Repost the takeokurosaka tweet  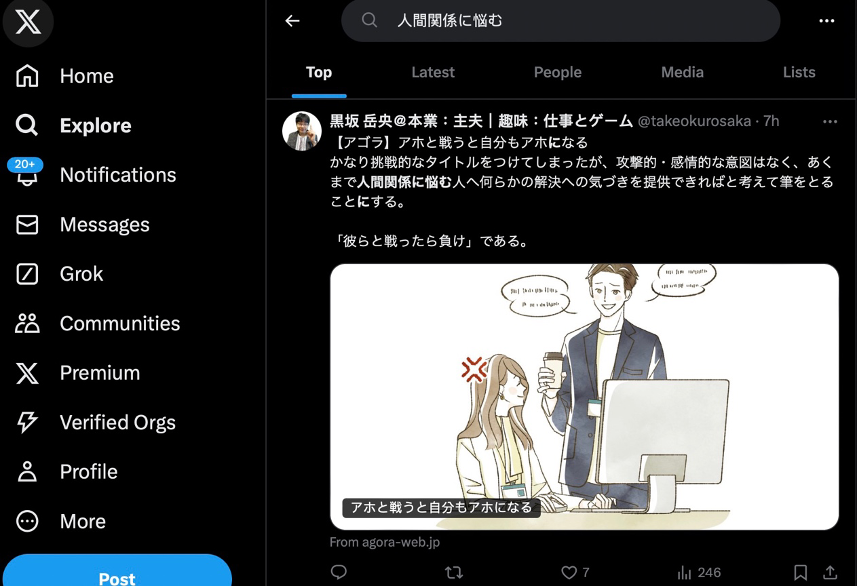454,572
